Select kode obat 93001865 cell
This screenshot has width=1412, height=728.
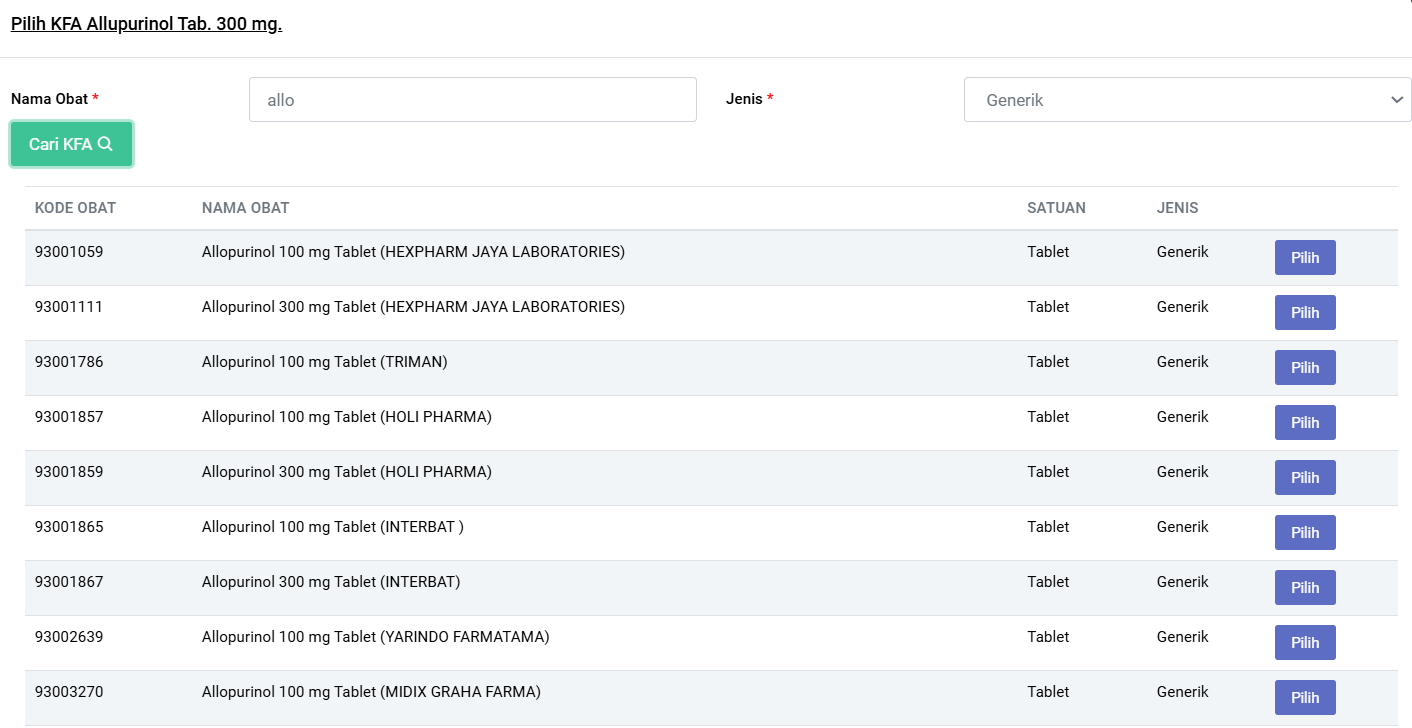tap(69, 527)
